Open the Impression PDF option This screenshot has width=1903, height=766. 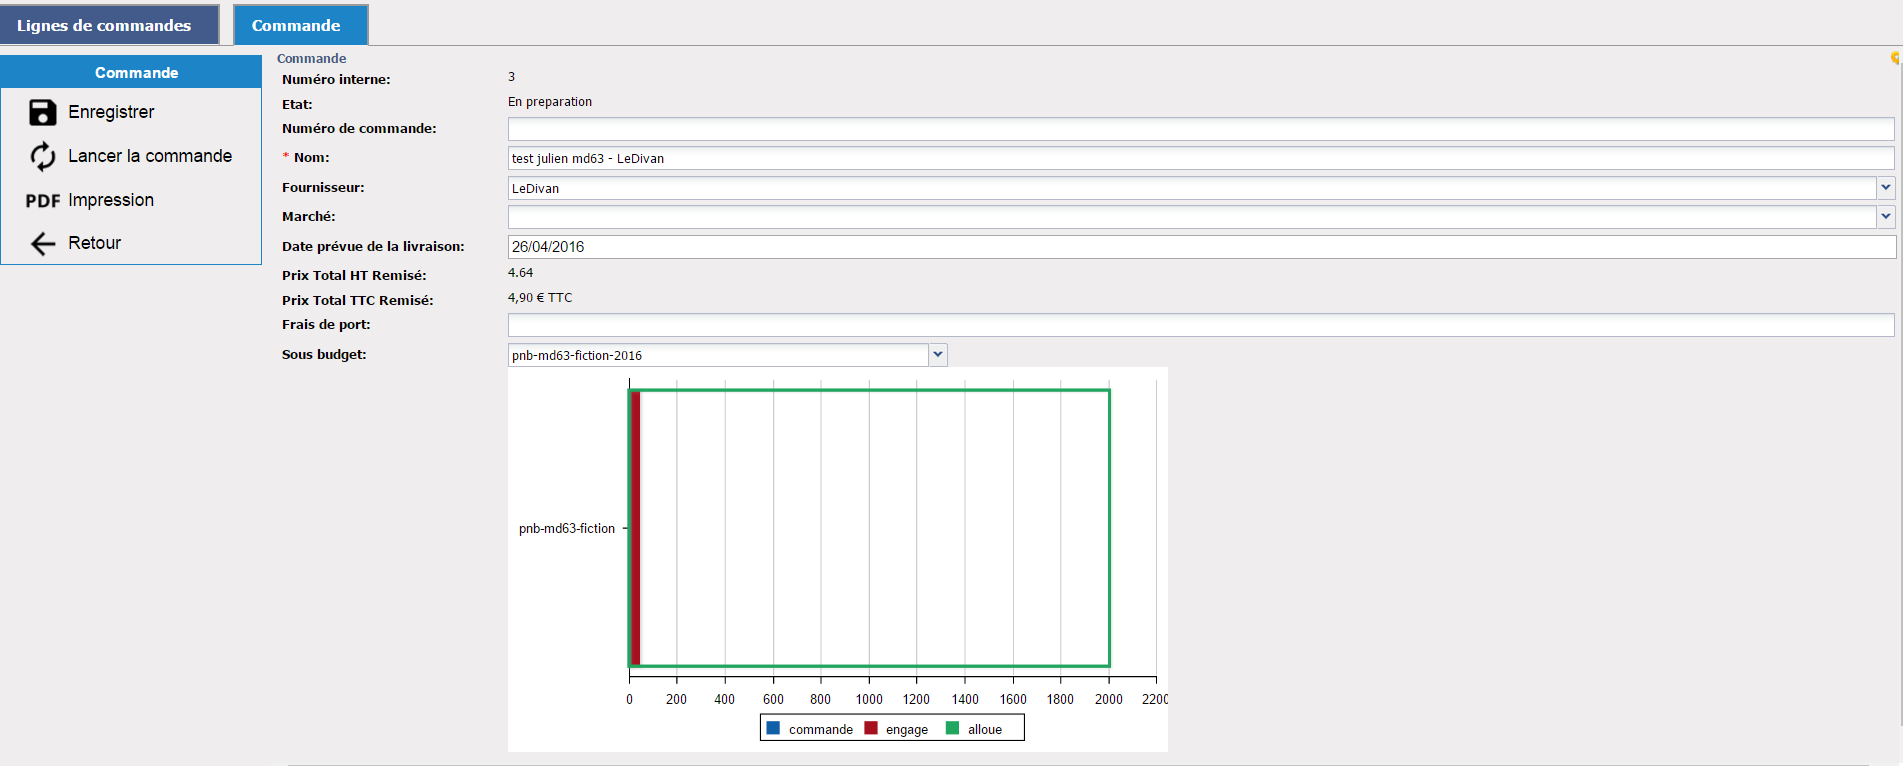[x=111, y=200]
